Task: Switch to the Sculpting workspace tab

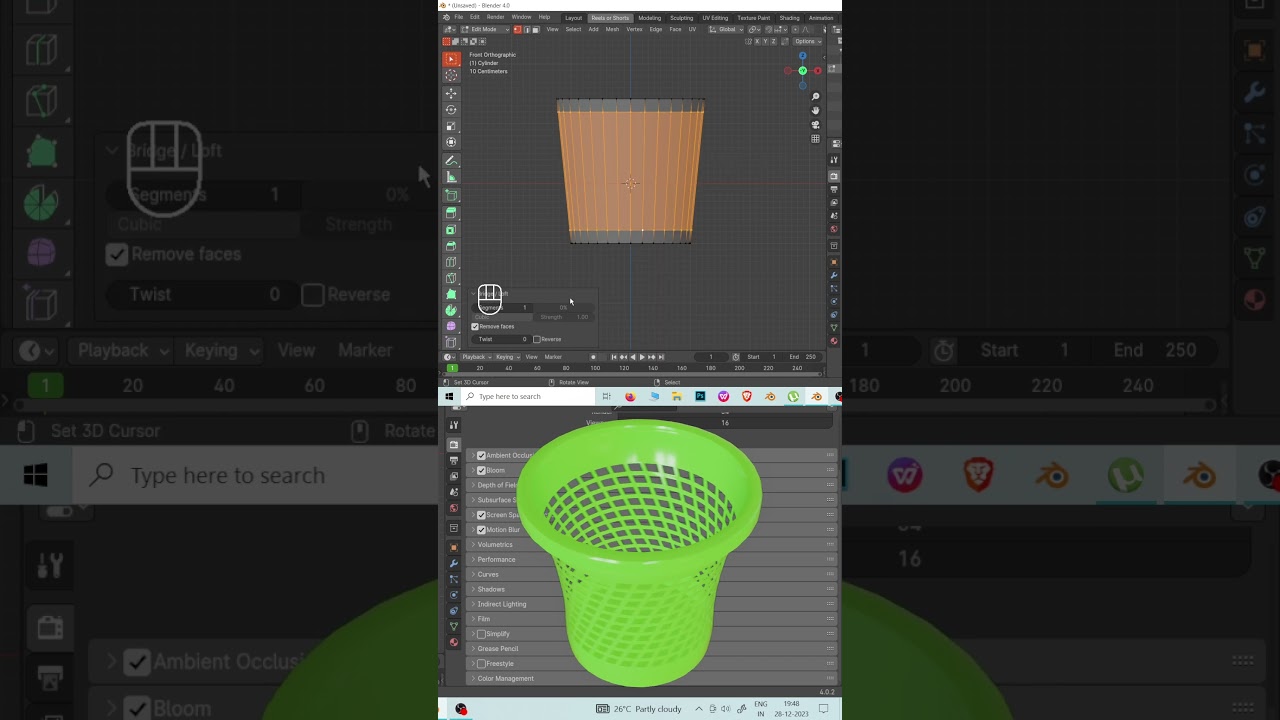Action: tap(681, 18)
